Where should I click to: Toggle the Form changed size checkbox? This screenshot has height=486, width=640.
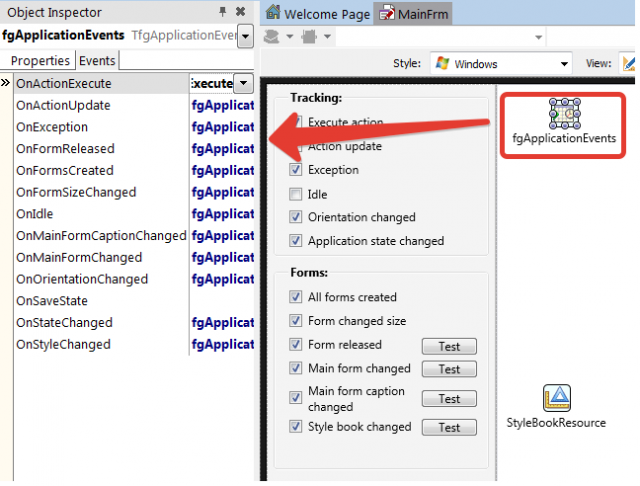(x=296, y=320)
